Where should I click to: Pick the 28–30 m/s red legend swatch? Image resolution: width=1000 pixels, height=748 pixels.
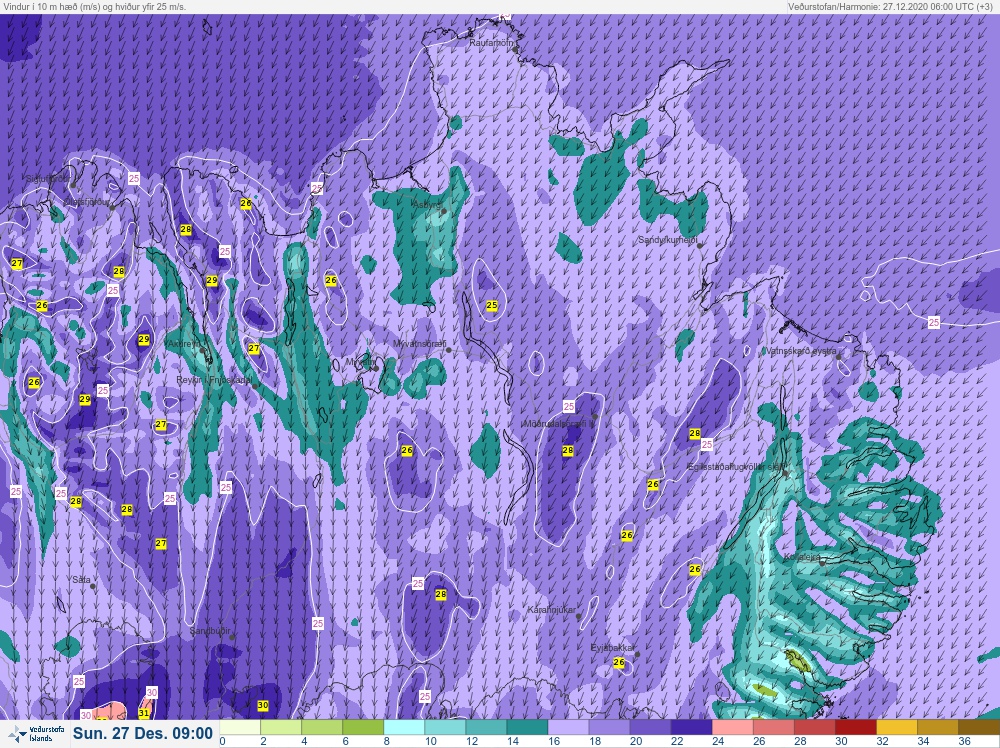point(815,728)
